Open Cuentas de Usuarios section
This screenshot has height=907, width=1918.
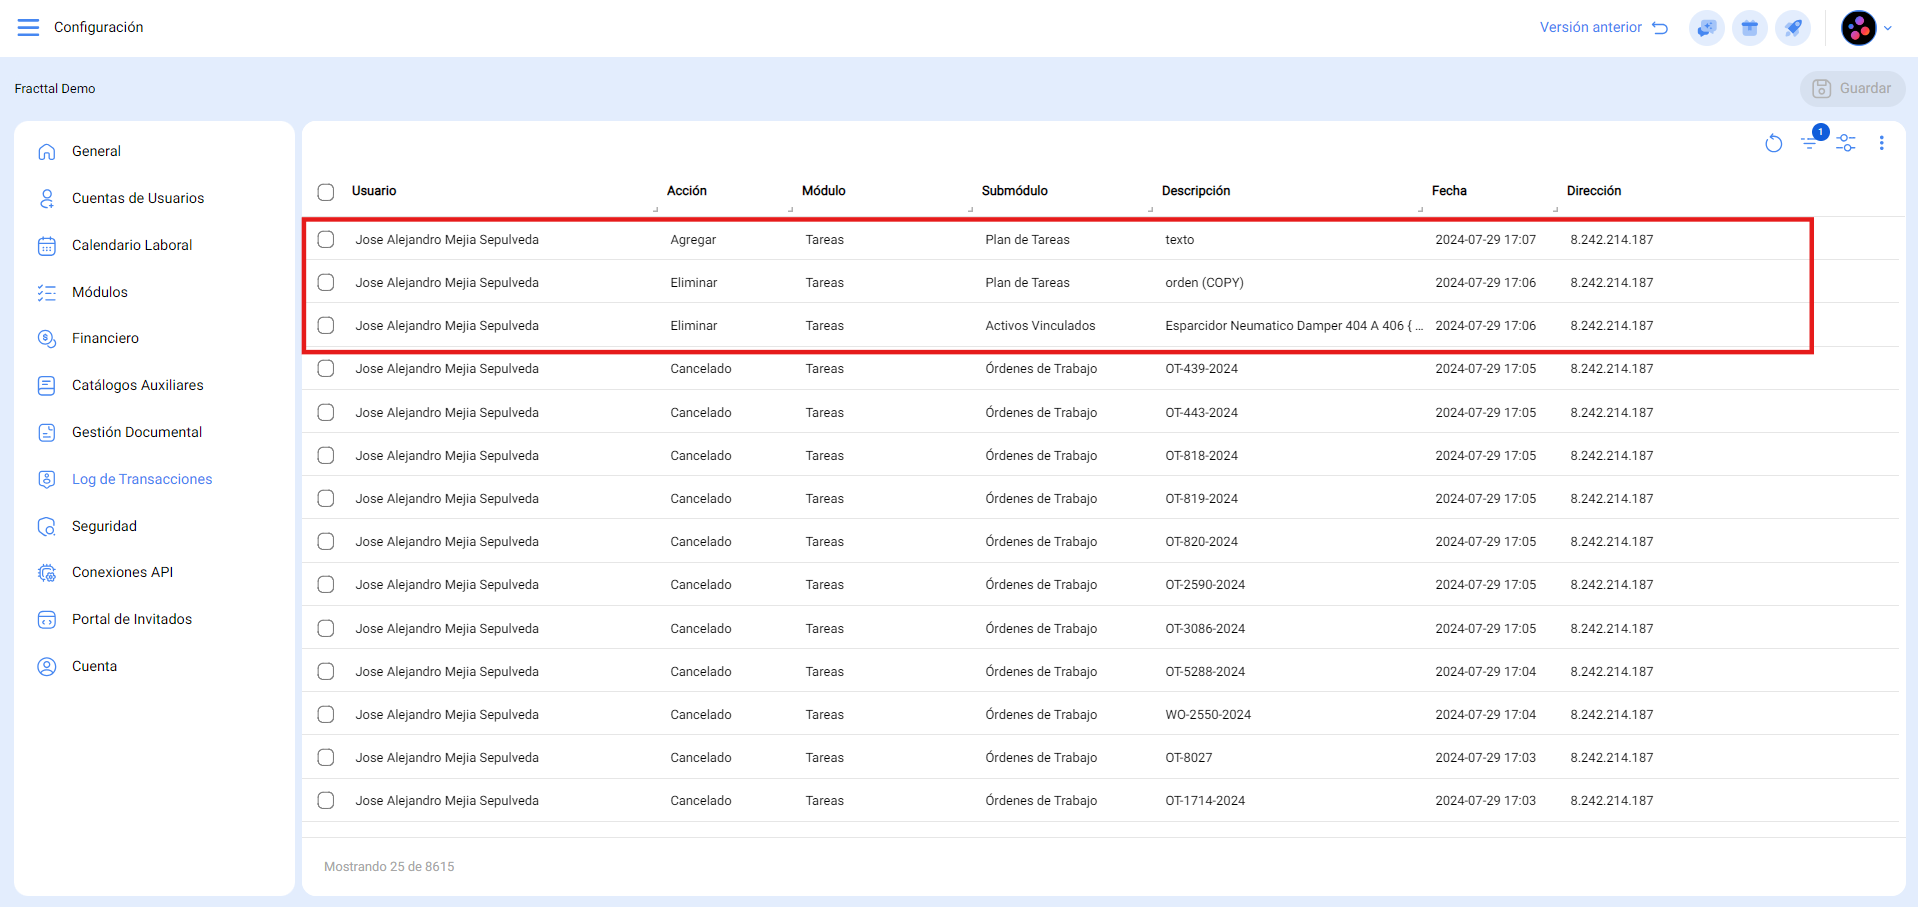[137, 198]
